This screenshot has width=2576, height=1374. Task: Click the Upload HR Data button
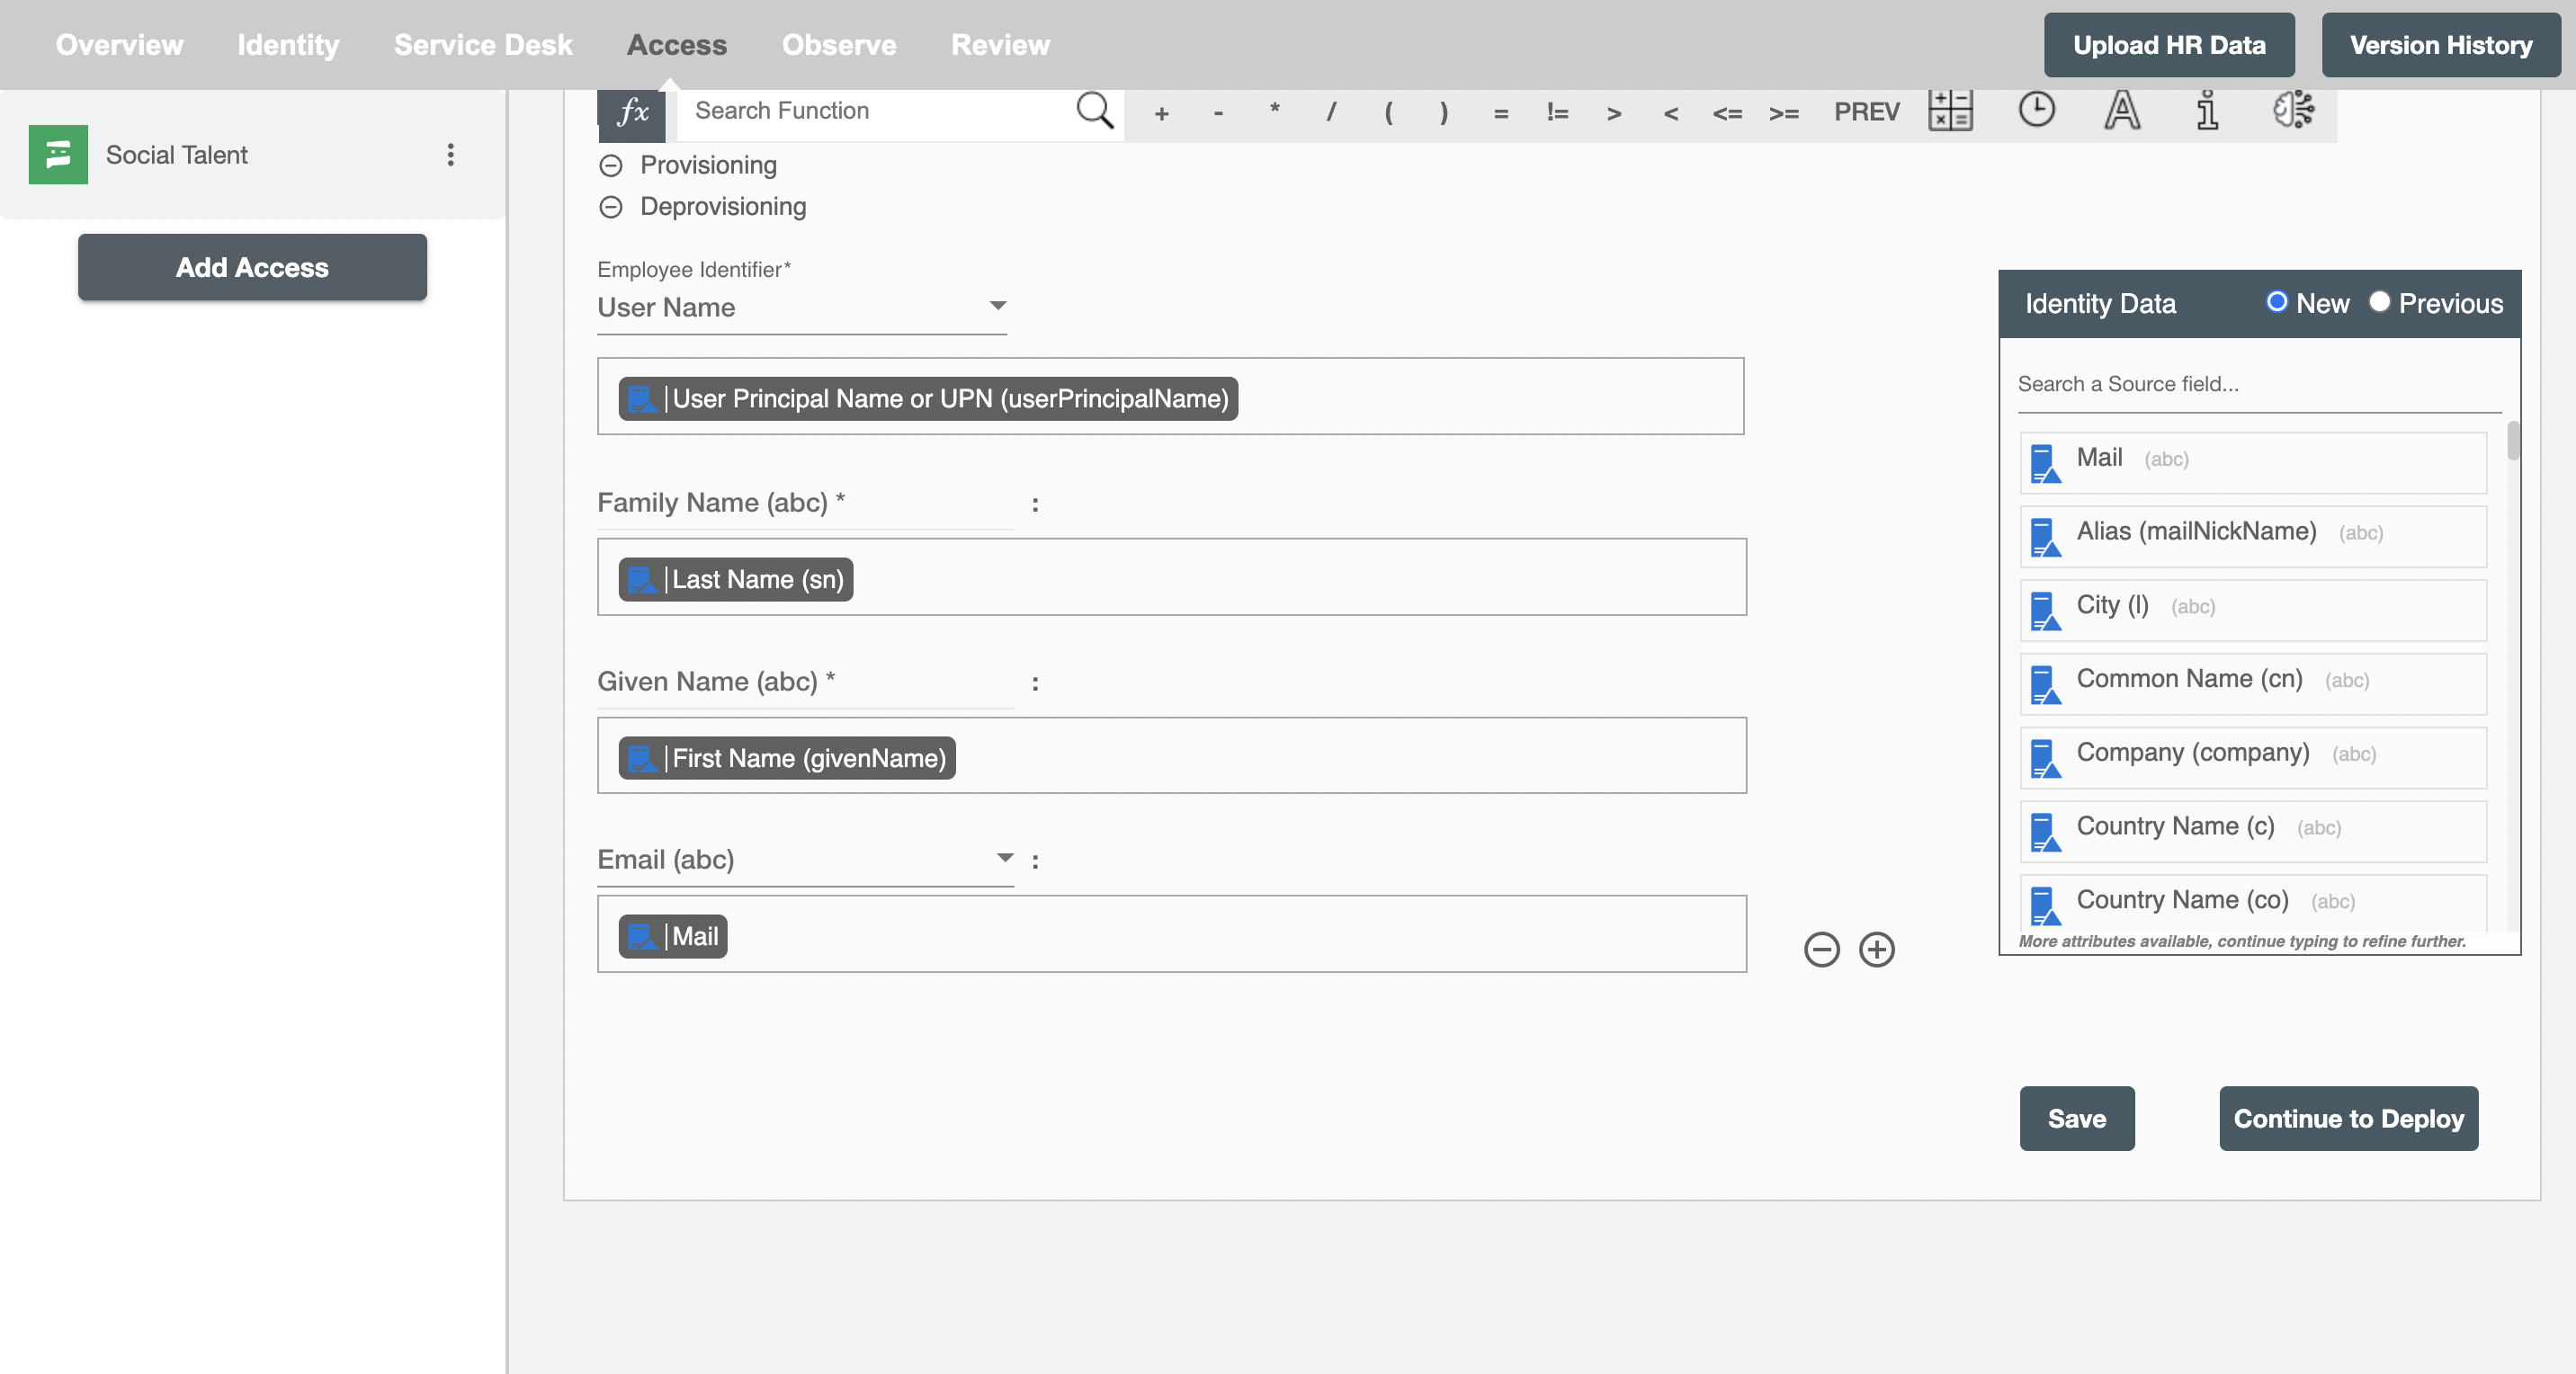(2169, 45)
